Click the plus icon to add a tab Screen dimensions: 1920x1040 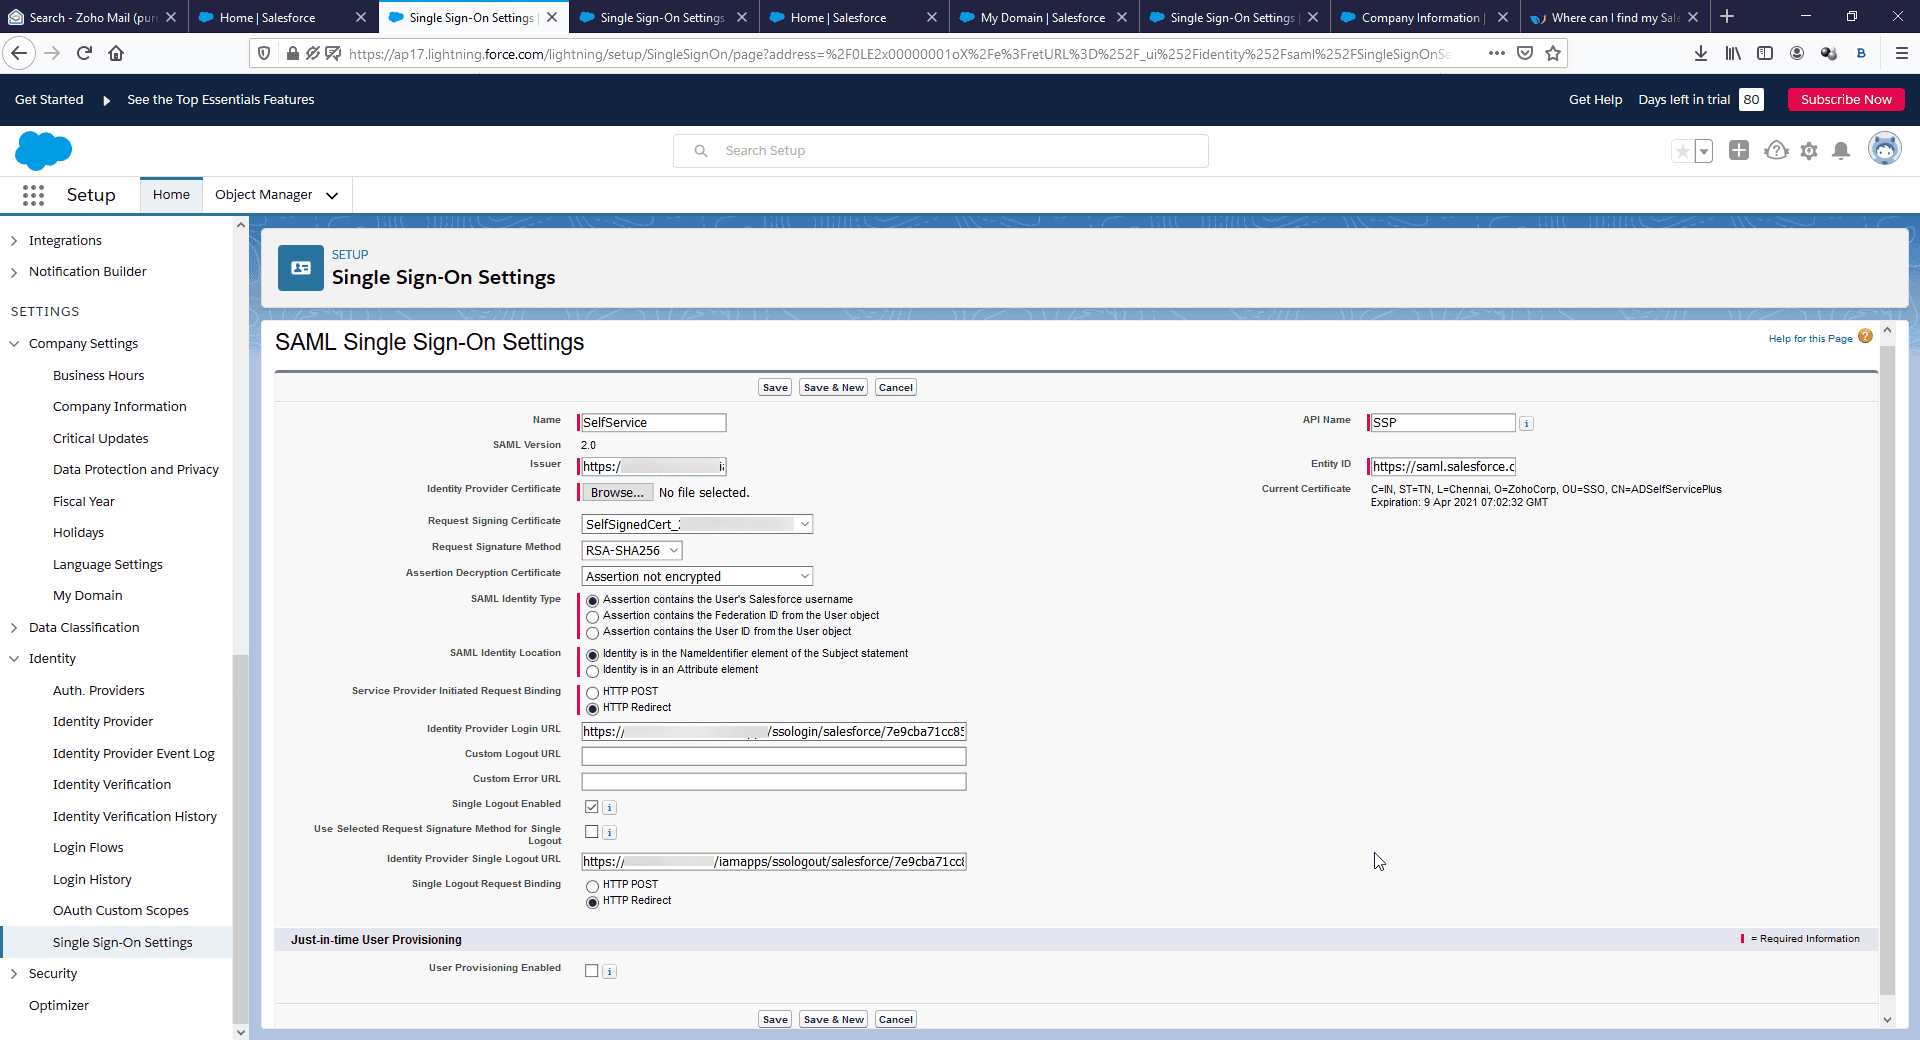point(1739,150)
